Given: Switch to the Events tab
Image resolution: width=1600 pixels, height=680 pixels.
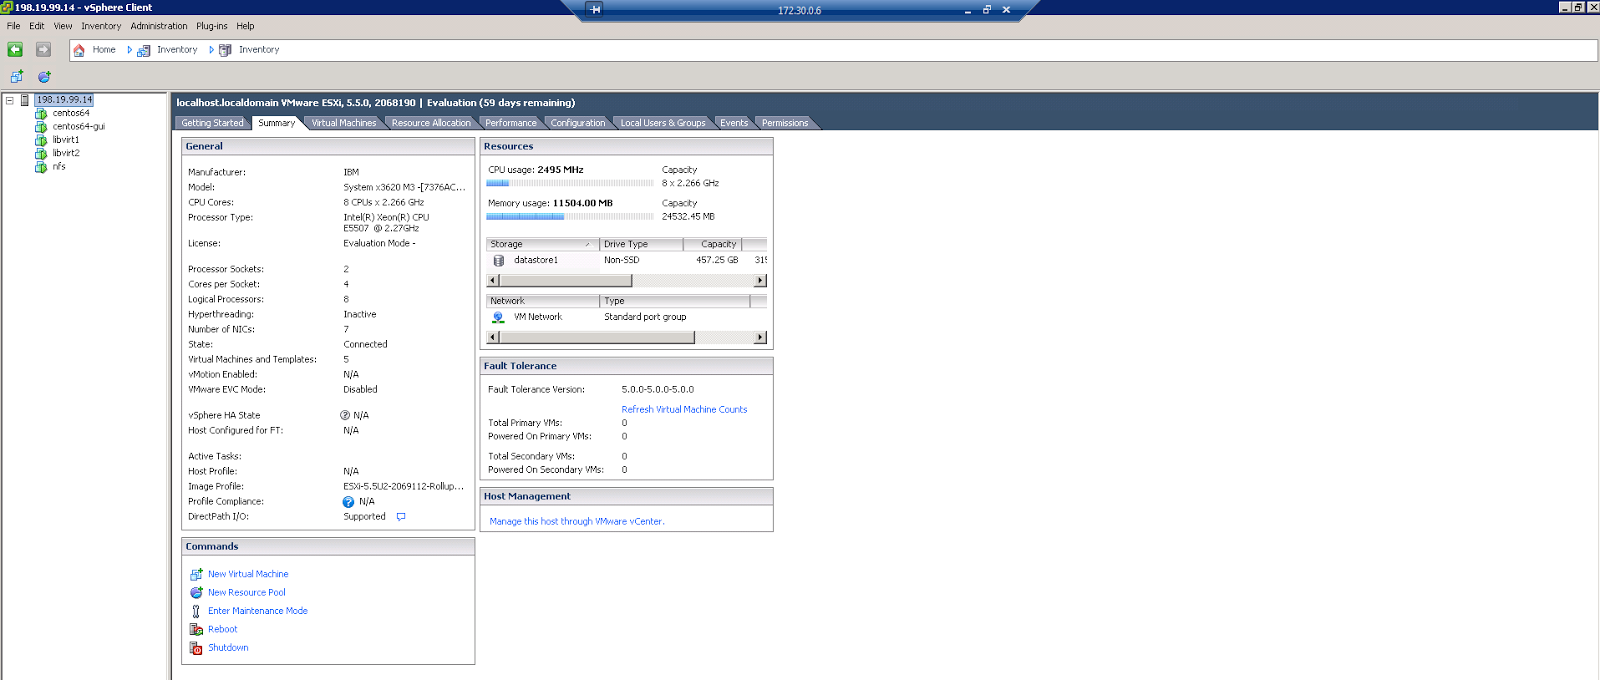Looking at the screenshot, I should pos(734,123).
